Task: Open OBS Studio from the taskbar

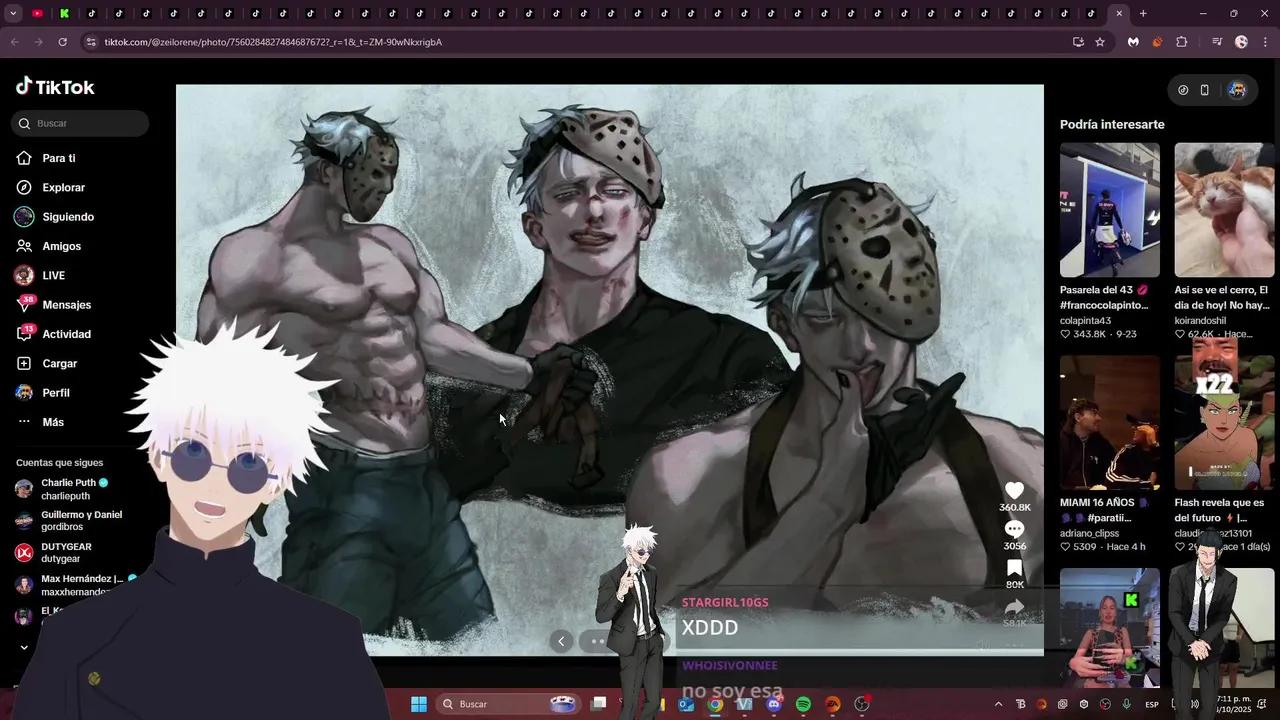Action: pos(862,704)
